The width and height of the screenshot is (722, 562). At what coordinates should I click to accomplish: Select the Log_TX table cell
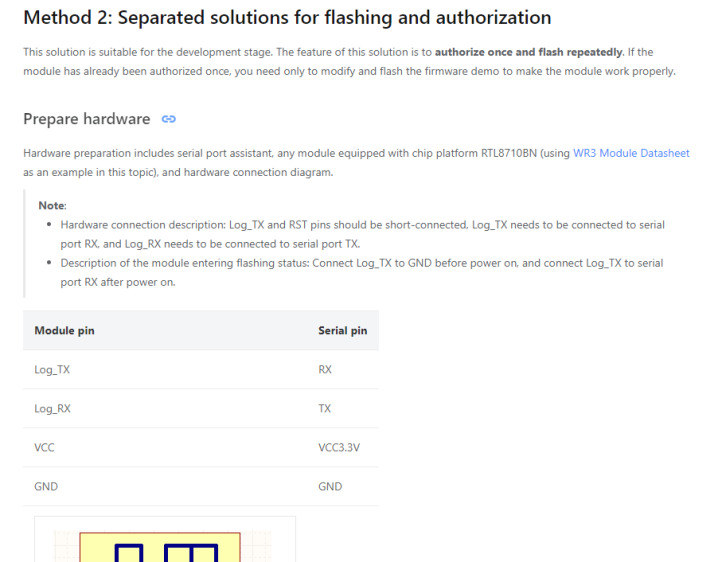52,370
